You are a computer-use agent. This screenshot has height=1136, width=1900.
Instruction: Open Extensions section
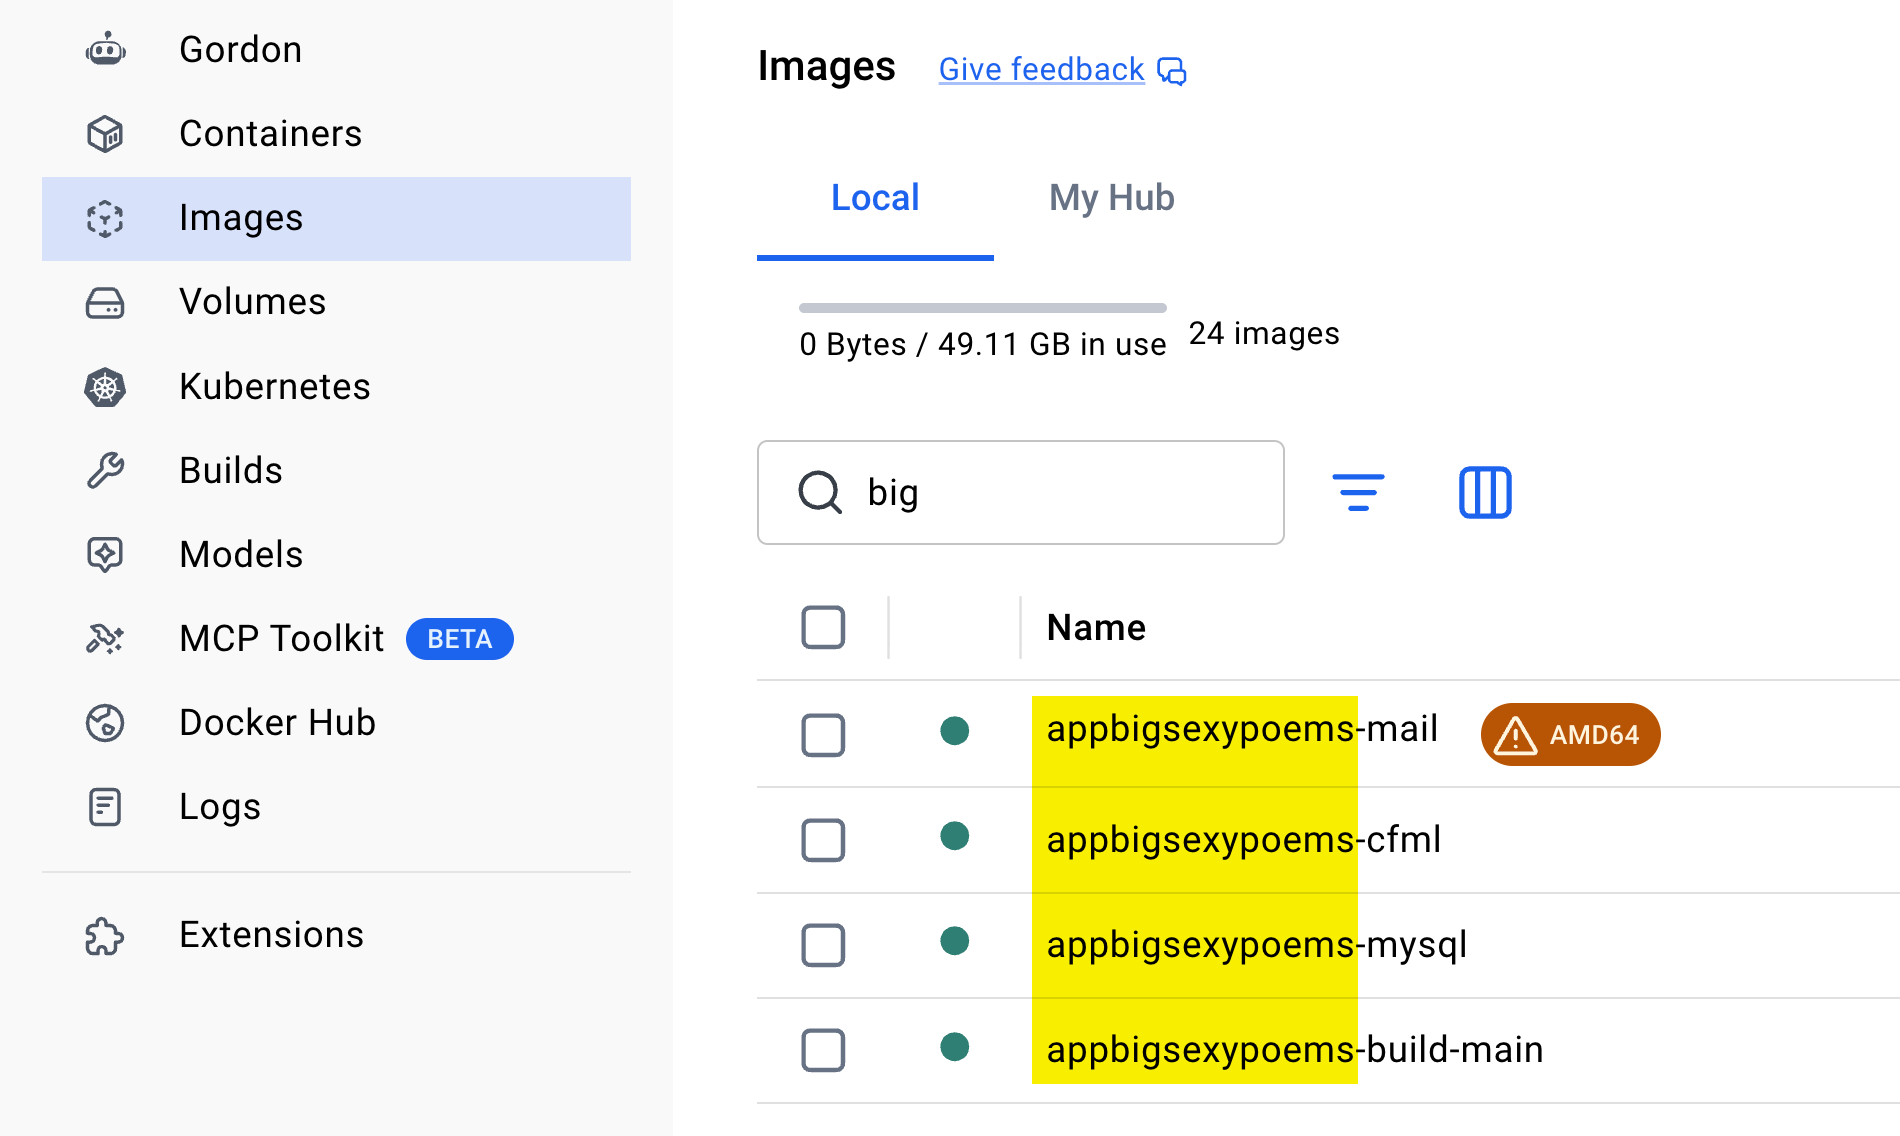[x=336, y=935]
